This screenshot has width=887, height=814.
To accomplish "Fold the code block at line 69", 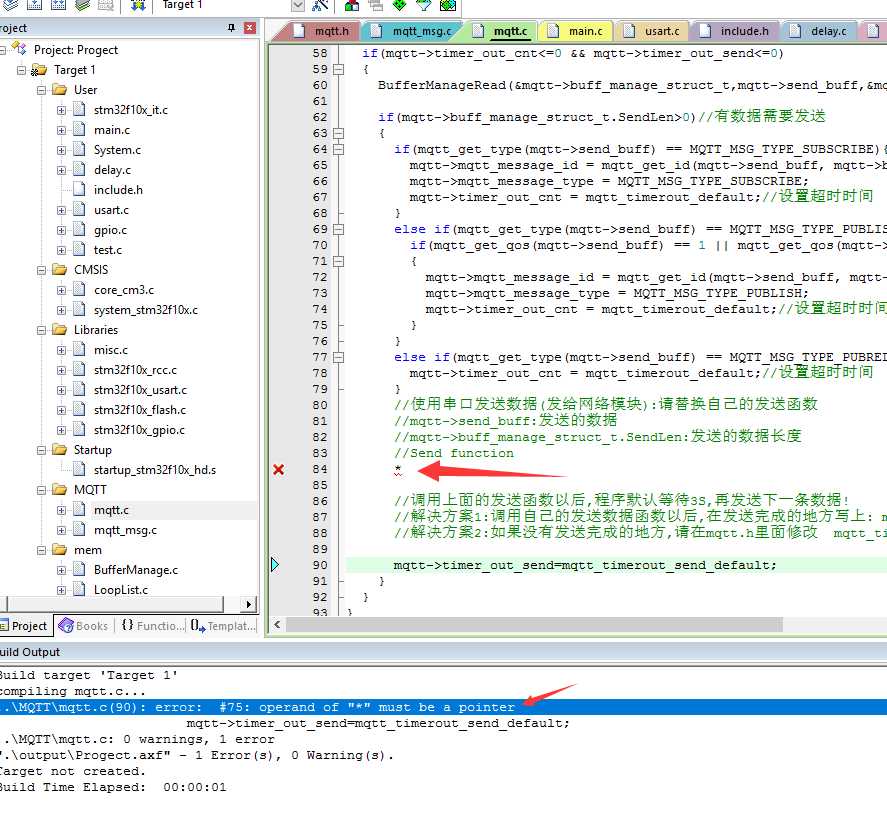I will point(338,229).
